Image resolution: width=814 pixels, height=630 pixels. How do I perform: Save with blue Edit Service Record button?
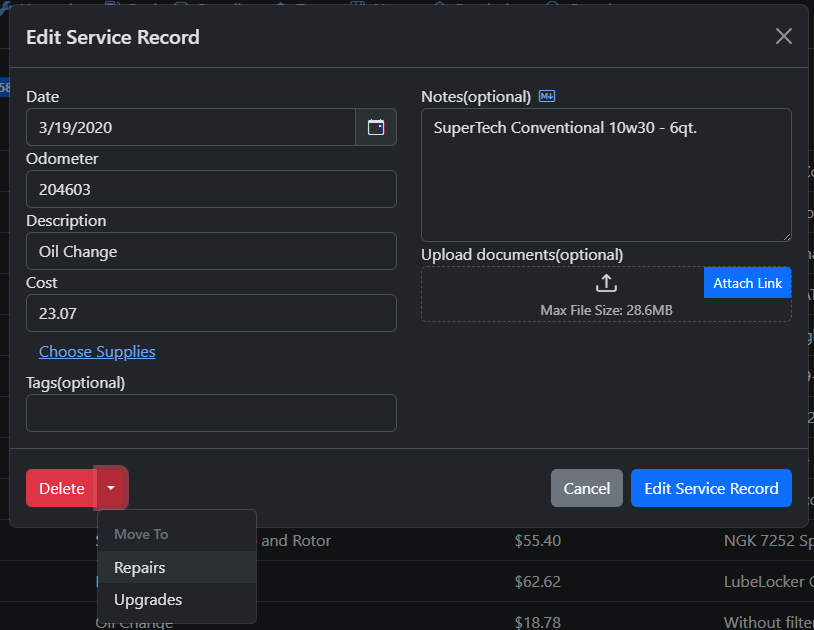click(711, 488)
